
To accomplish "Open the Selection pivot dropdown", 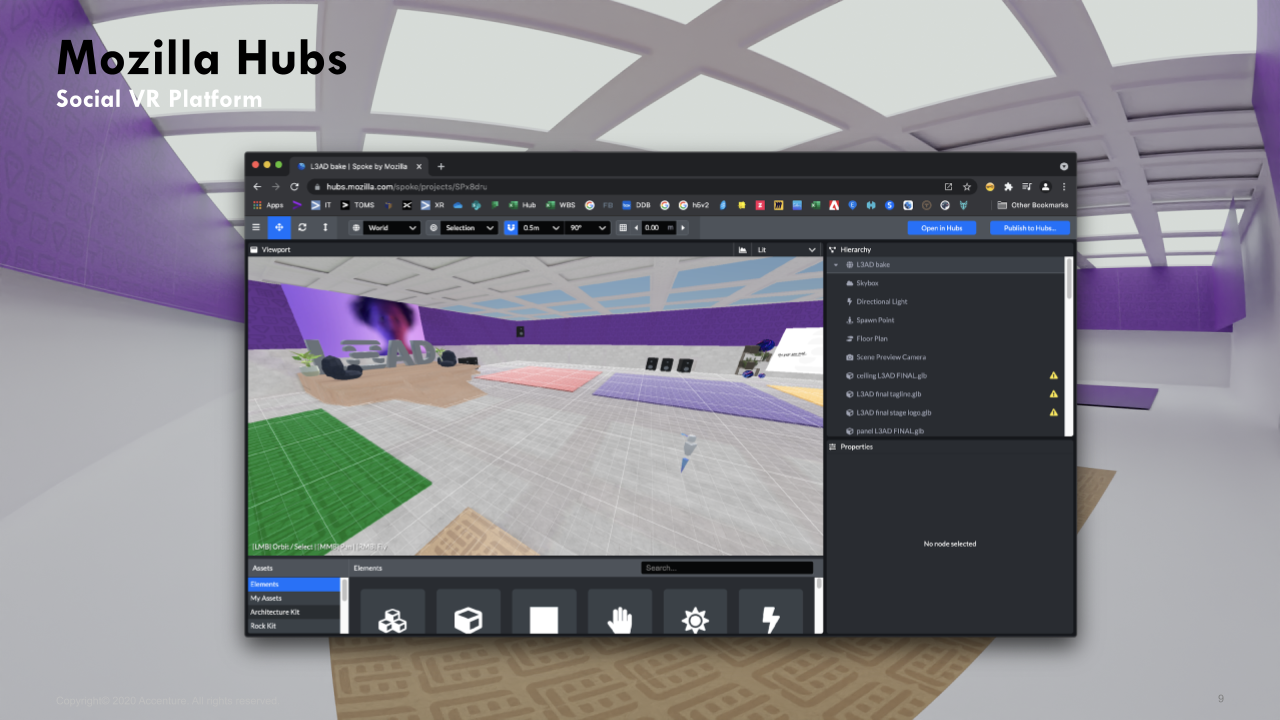I will coord(469,228).
